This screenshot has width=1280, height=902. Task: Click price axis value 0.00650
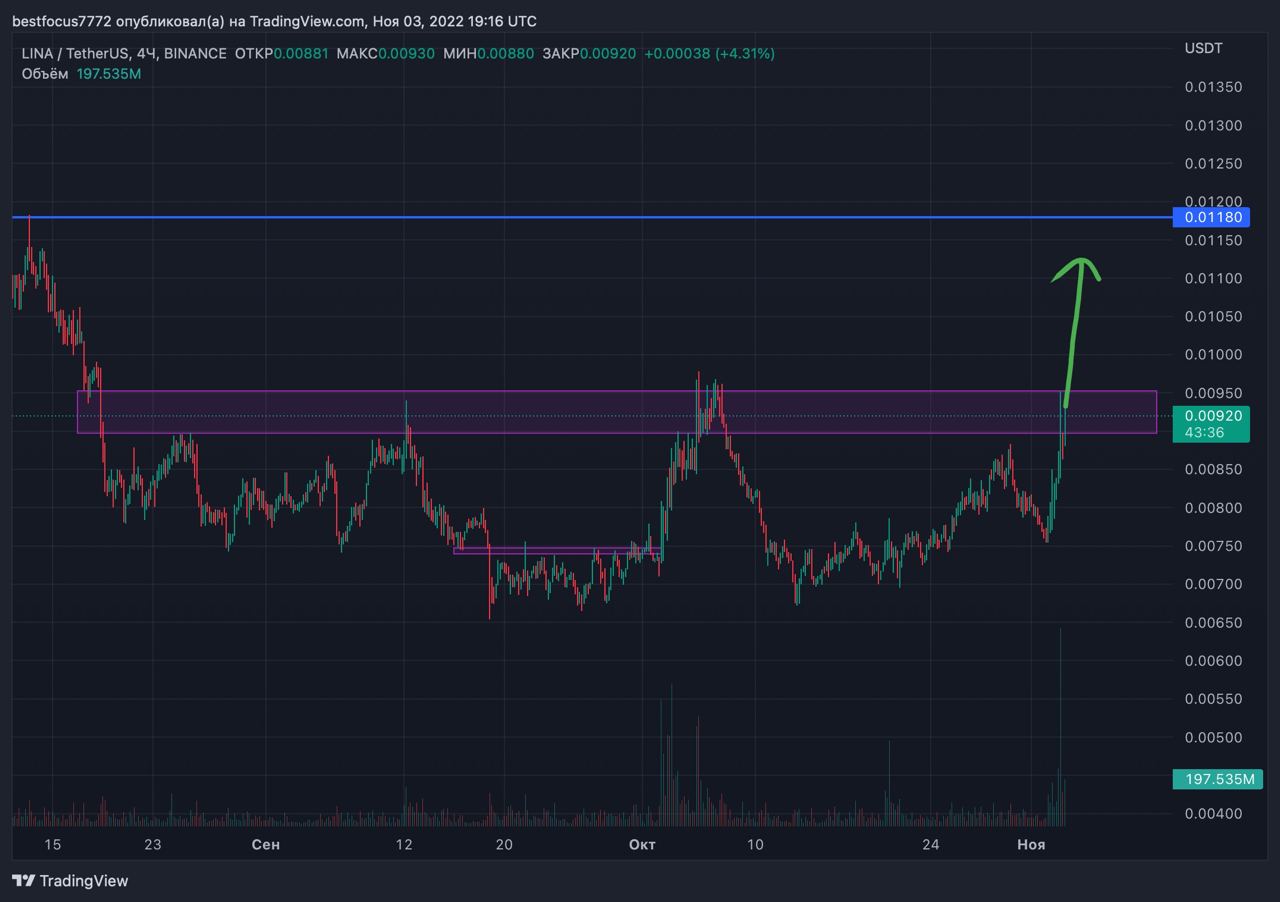click(1213, 622)
